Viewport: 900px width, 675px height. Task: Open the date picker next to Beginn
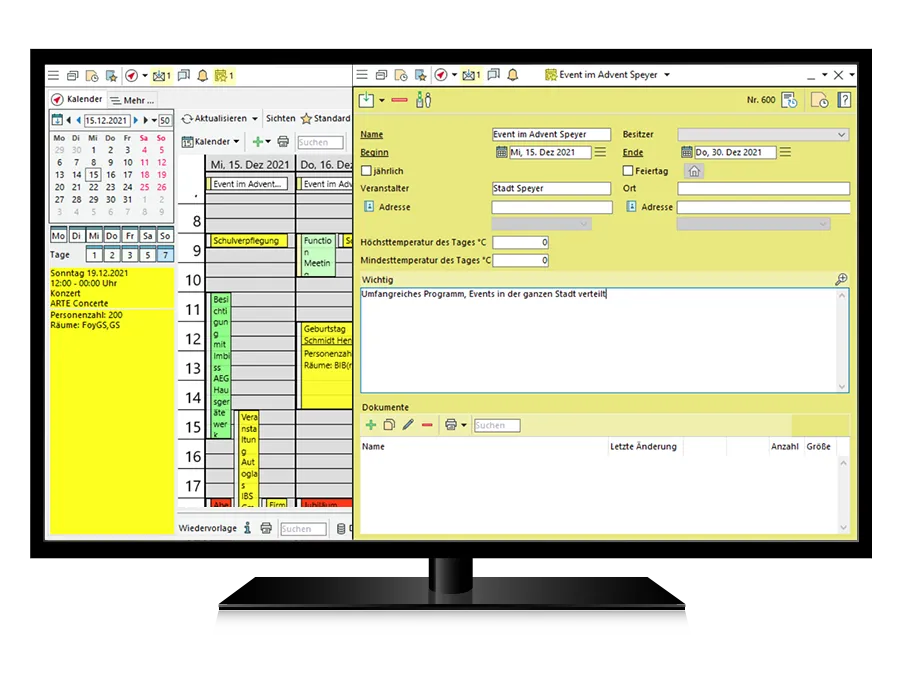tap(501, 153)
